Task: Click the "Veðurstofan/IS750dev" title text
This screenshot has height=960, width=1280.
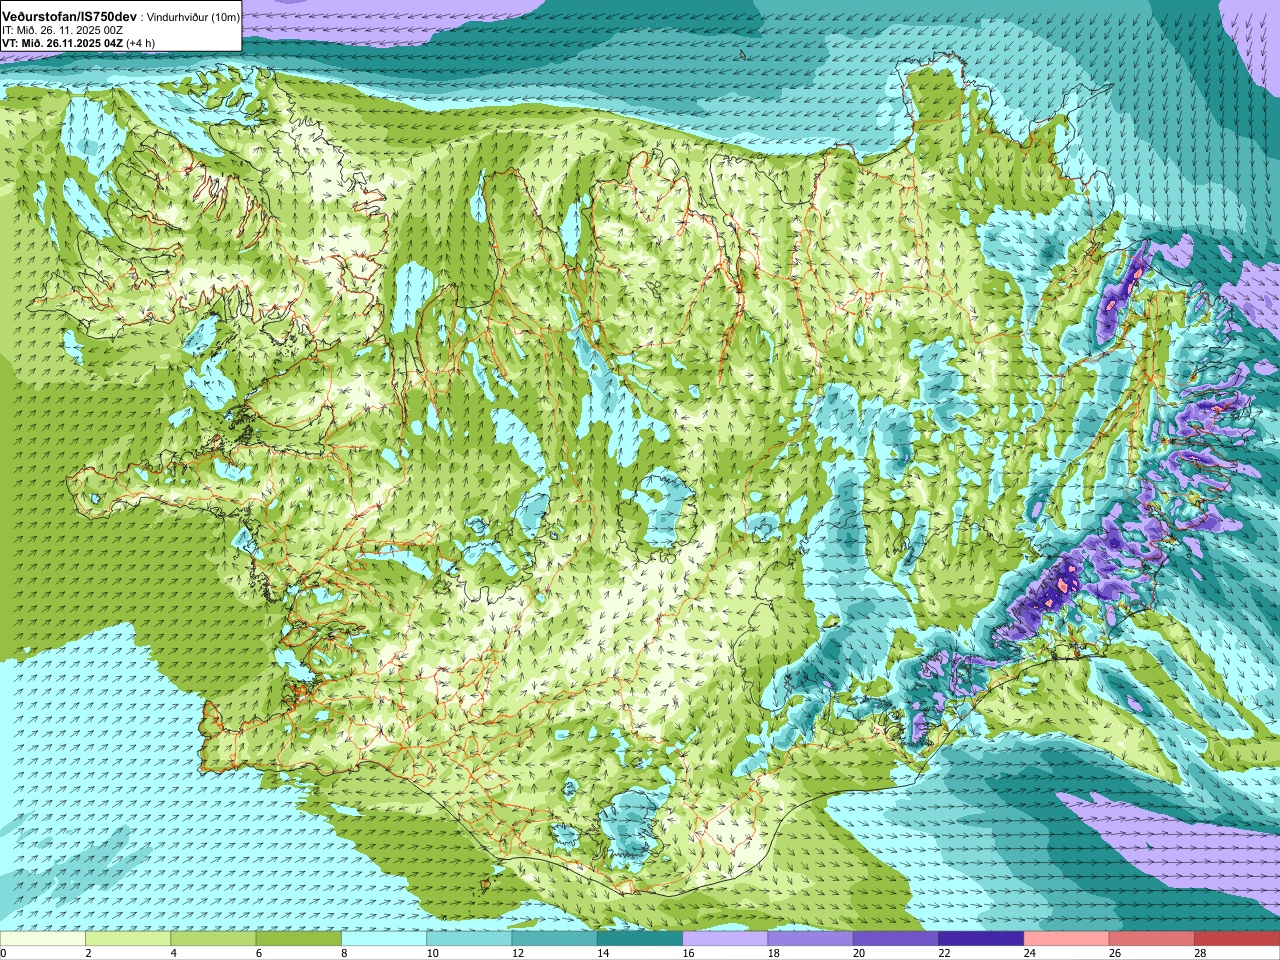Action: click(x=70, y=17)
